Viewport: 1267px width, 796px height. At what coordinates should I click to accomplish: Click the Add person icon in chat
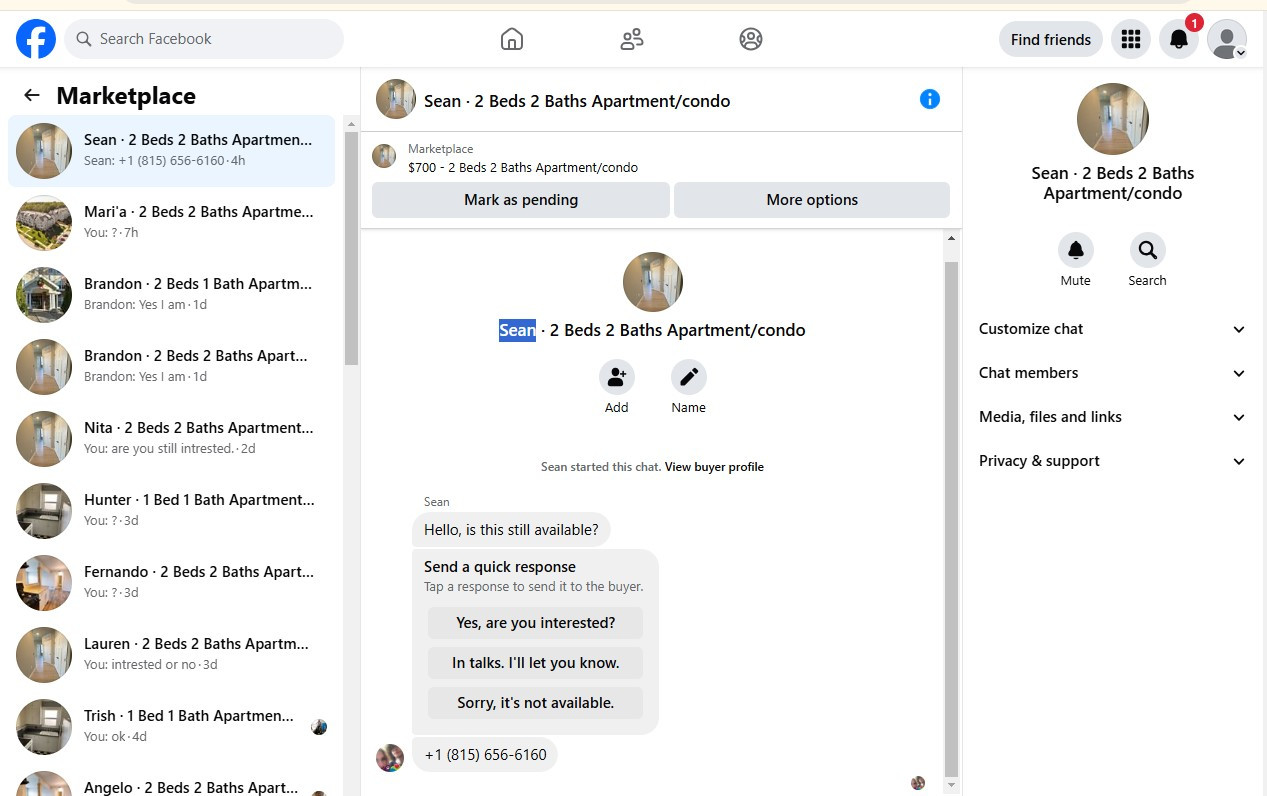[617, 377]
